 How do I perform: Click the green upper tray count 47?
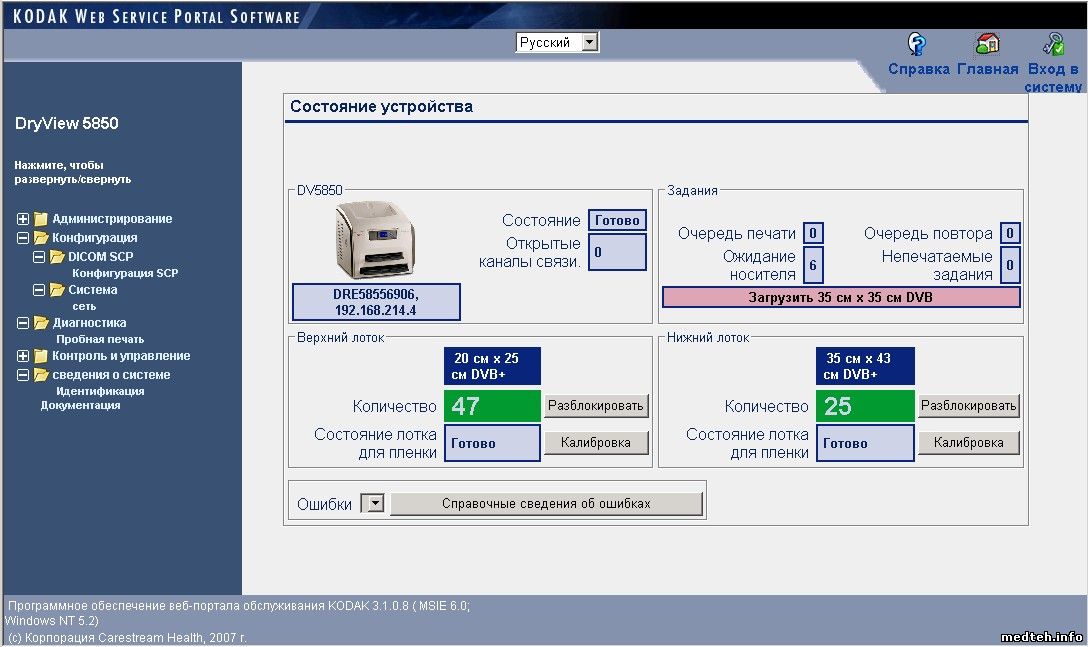[492, 406]
